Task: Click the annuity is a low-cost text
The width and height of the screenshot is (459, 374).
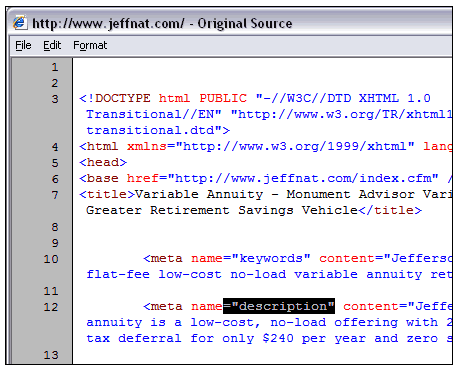Action: pyautogui.click(x=173, y=322)
